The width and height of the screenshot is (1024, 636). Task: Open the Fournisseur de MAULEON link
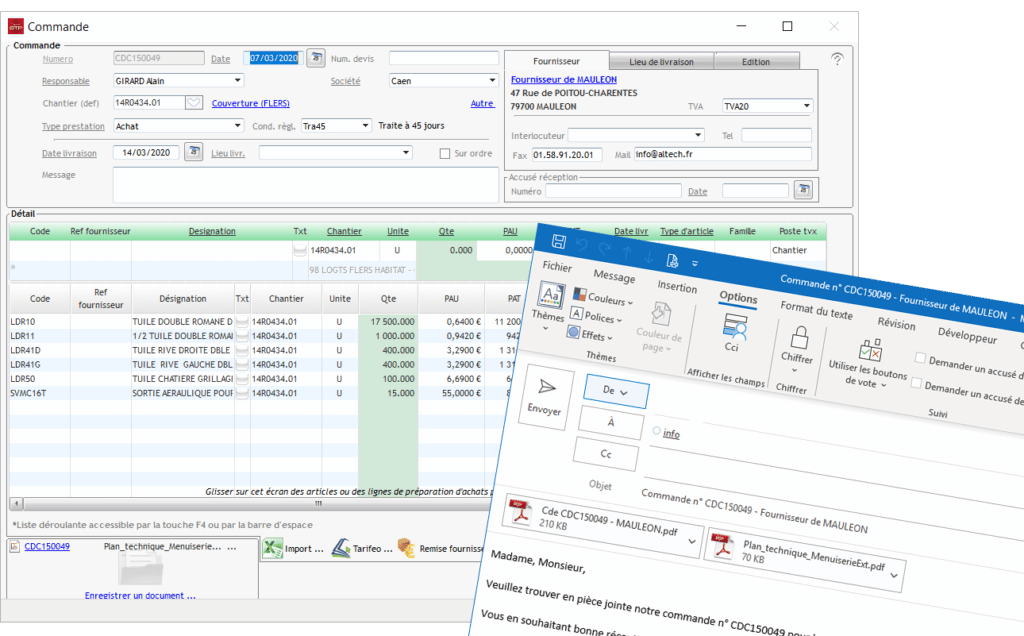click(x=564, y=80)
